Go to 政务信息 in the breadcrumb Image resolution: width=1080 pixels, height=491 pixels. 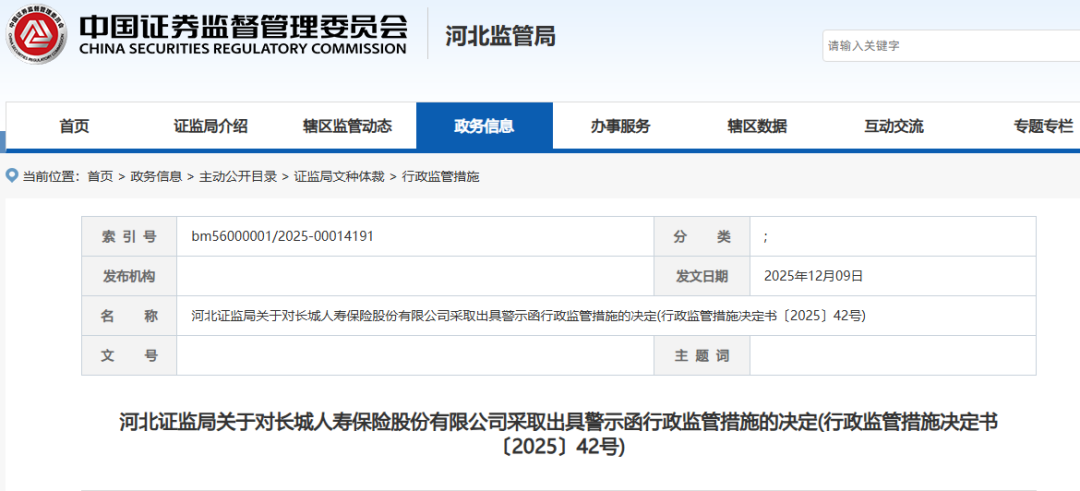tap(156, 176)
